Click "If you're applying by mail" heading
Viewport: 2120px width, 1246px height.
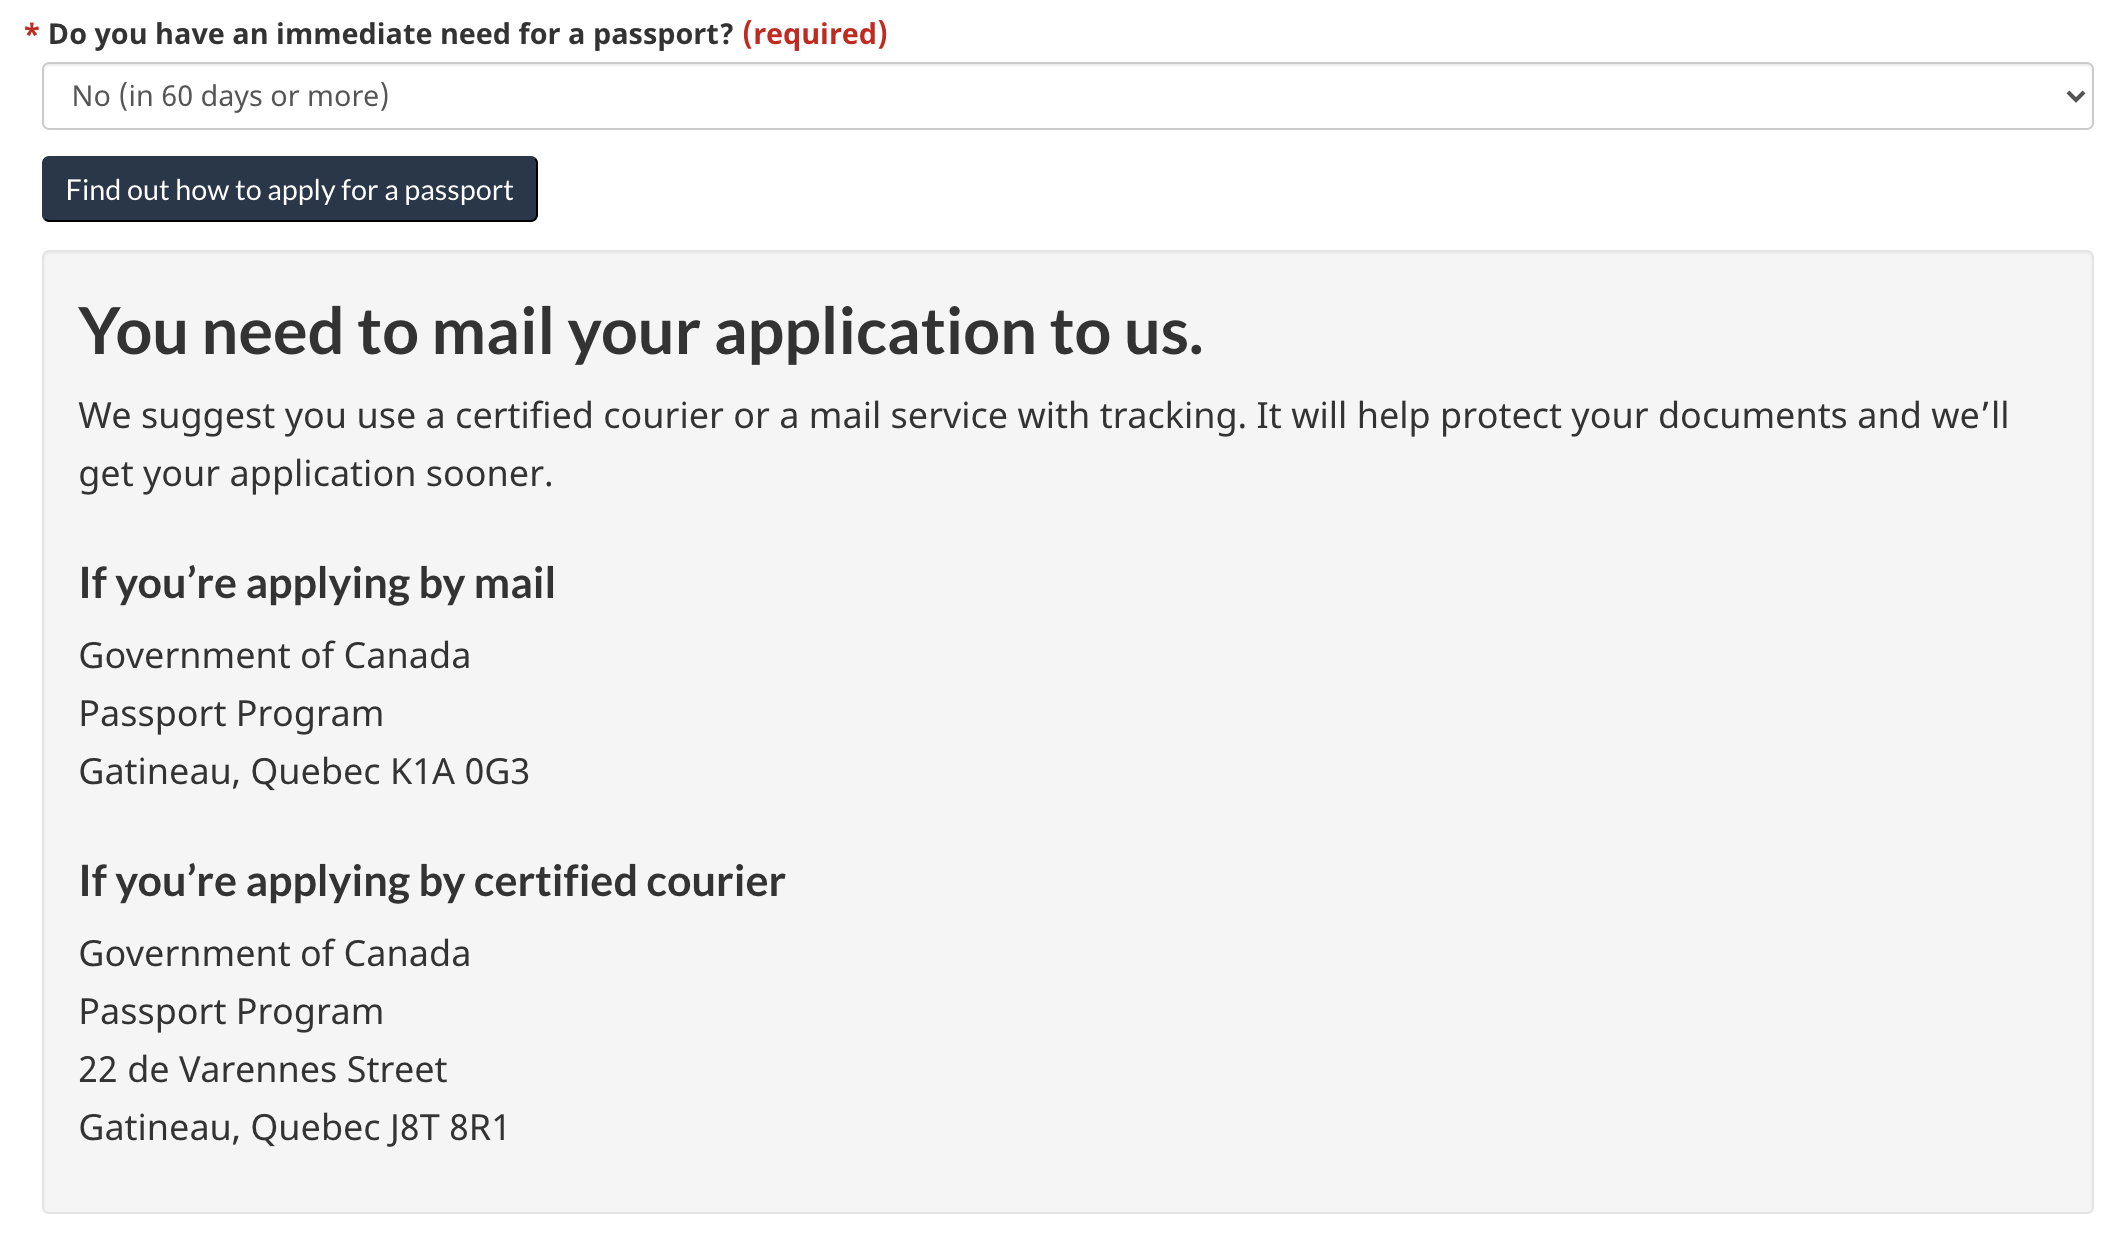point(317,583)
